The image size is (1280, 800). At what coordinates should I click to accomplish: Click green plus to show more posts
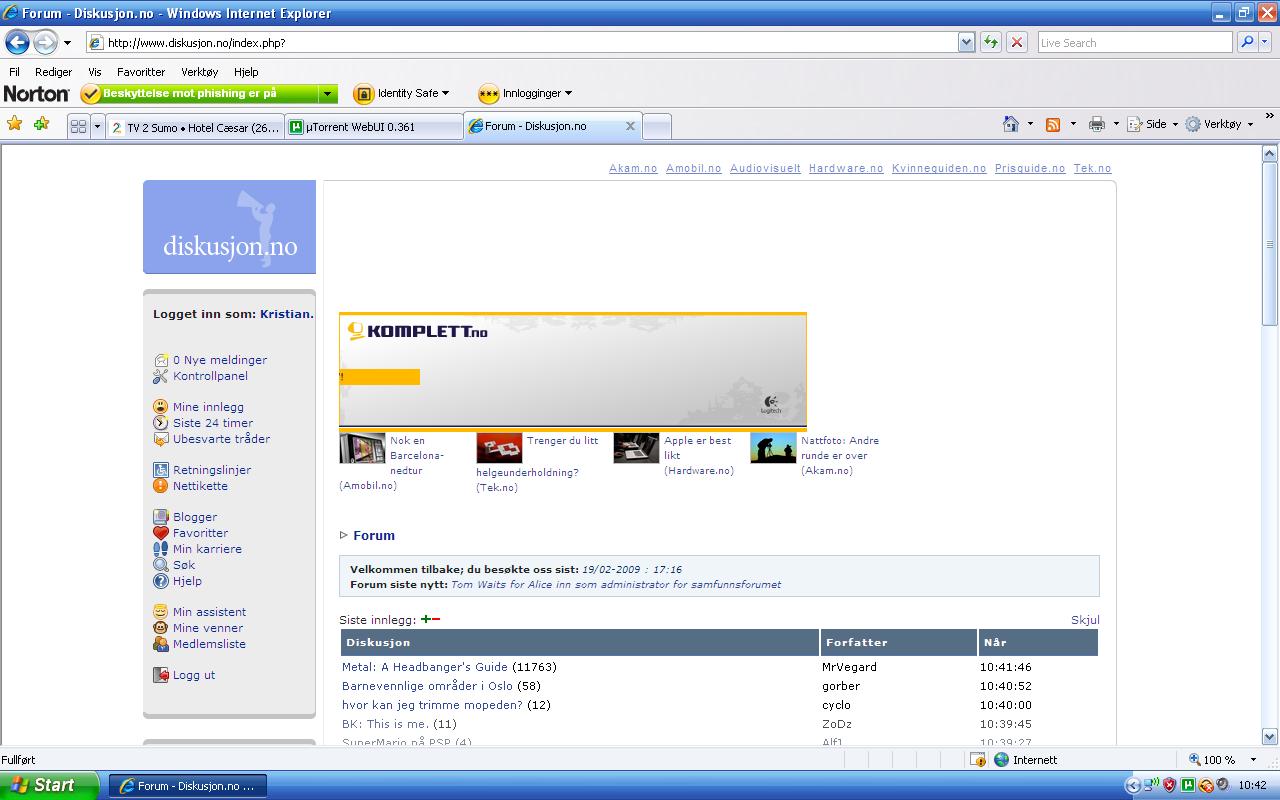coord(426,619)
